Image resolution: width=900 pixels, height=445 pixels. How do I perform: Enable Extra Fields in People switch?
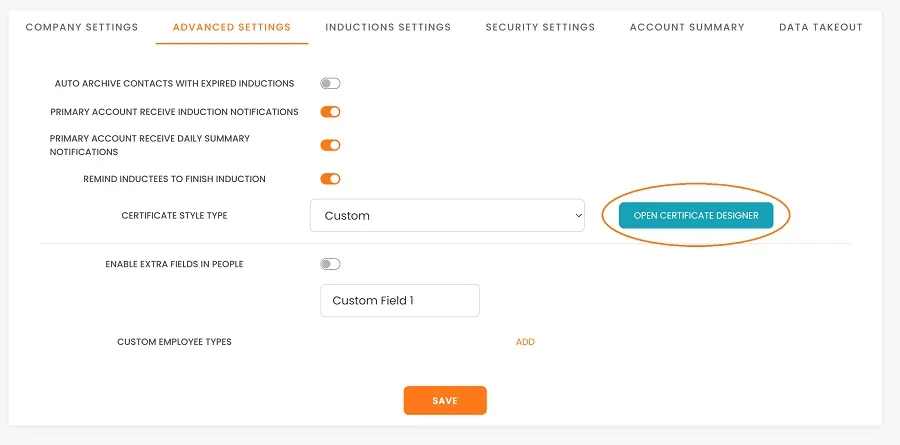click(x=330, y=264)
